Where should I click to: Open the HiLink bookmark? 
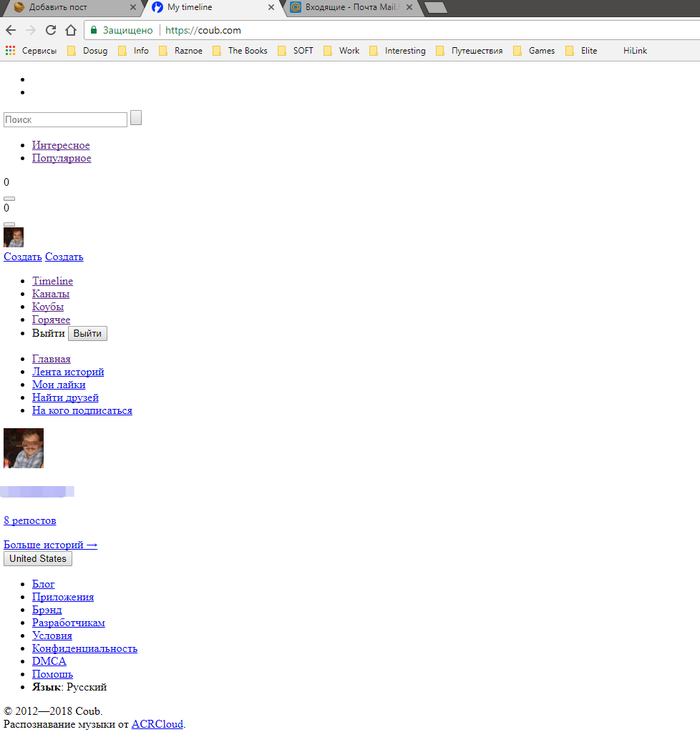pyautogui.click(x=635, y=50)
